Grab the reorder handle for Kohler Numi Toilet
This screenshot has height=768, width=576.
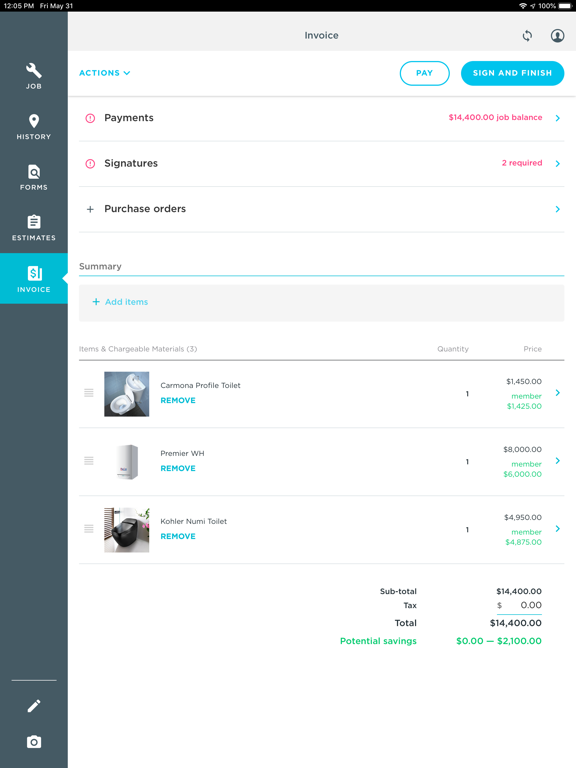pyautogui.click(x=89, y=528)
